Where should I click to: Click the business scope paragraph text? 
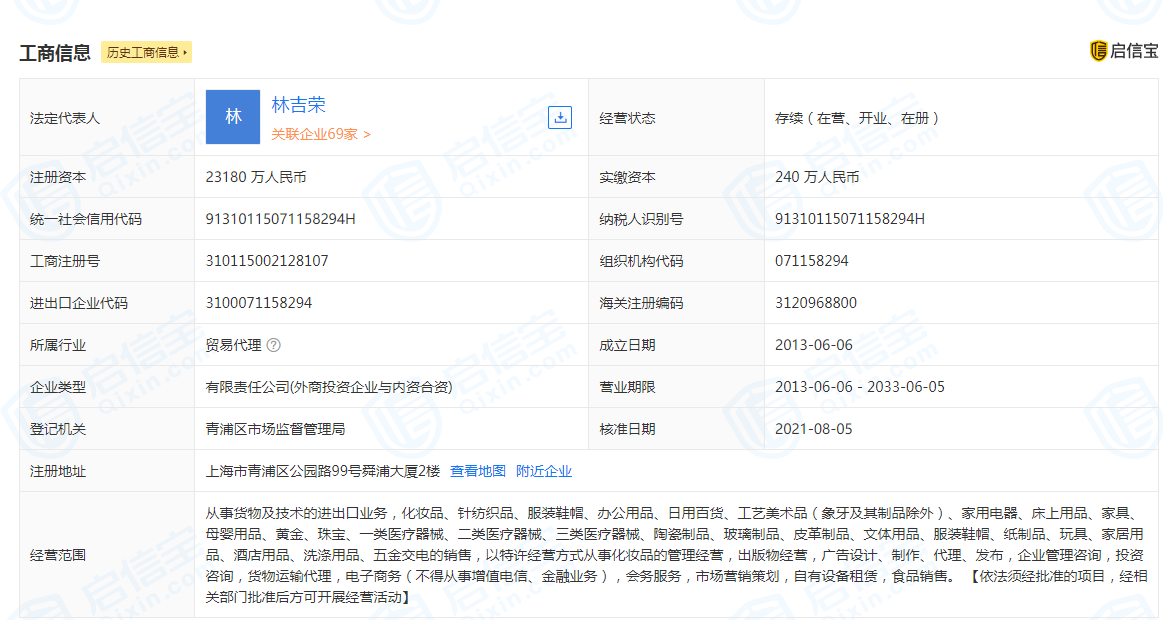676,555
